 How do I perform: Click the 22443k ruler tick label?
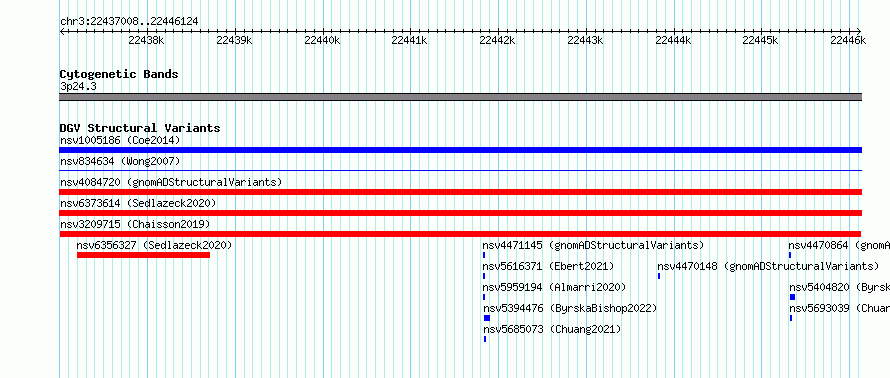click(585, 40)
